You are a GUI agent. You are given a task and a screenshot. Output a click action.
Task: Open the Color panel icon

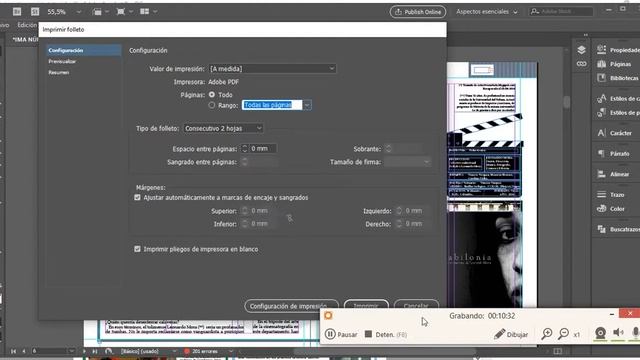tap(601, 209)
